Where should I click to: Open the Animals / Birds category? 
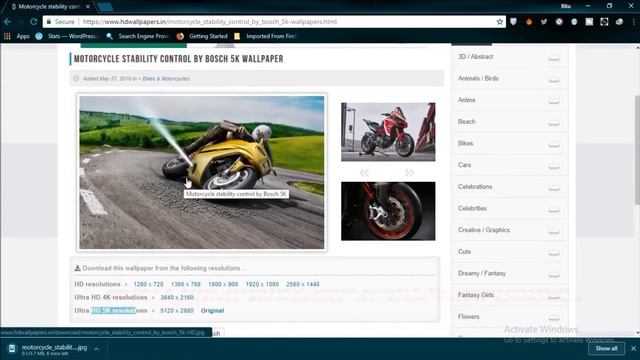click(x=478, y=78)
